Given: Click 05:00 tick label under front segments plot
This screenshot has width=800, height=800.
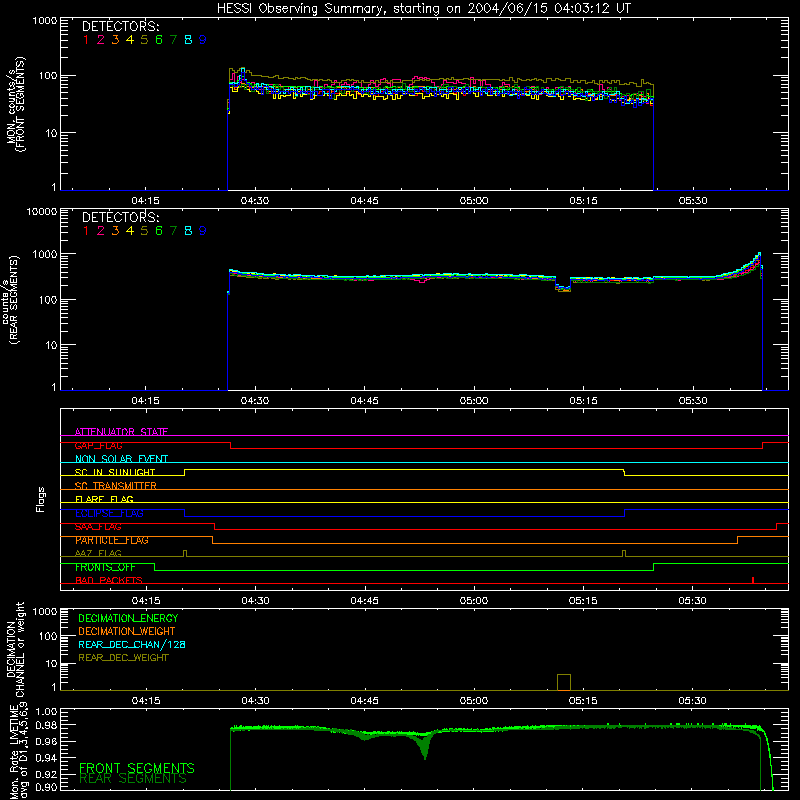Looking at the screenshot, I should tap(474, 201).
